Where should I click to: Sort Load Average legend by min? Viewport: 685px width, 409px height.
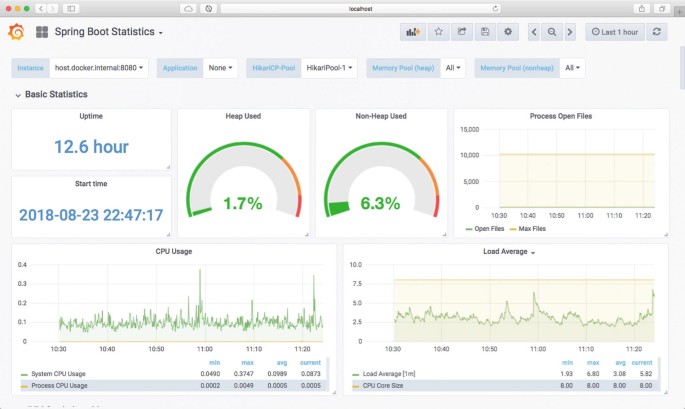(567, 363)
